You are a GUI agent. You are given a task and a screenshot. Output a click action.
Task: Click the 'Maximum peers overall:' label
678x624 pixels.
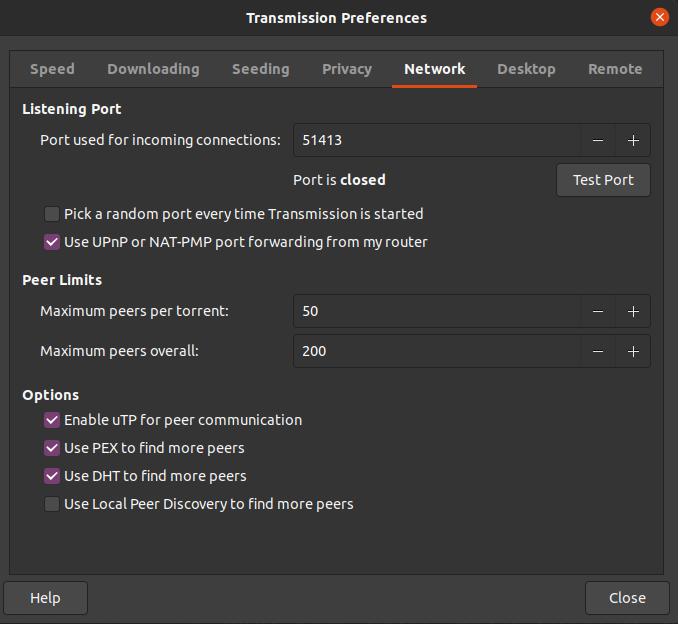point(119,351)
